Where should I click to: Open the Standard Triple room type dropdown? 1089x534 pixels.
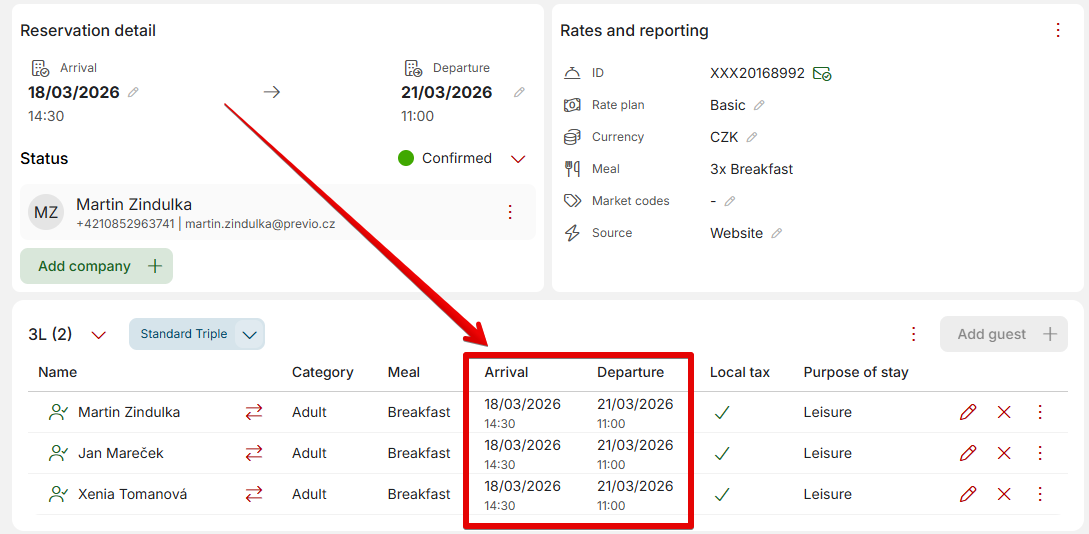coord(250,334)
